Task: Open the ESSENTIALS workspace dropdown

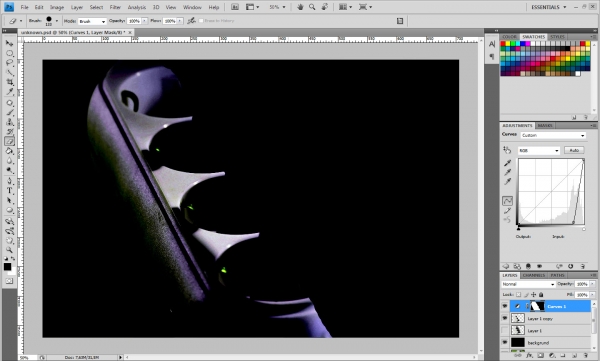Action: point(548,7)
